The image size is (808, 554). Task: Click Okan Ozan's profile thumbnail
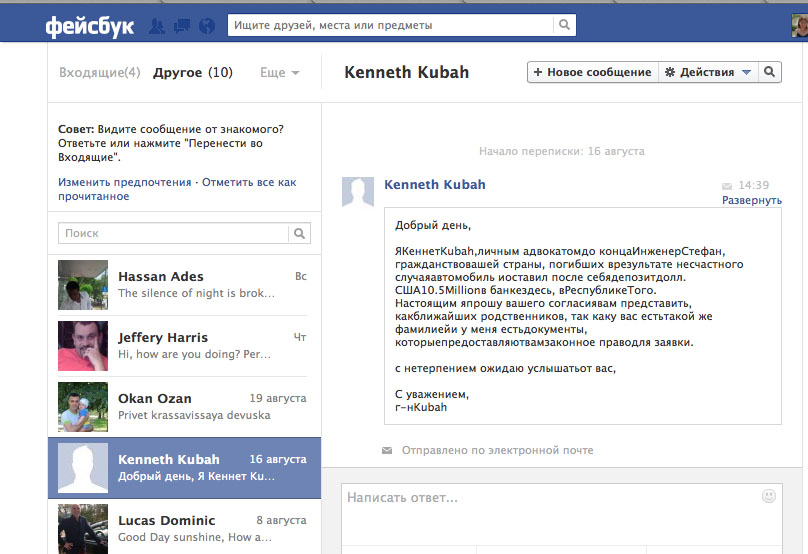tap(83, 406)
